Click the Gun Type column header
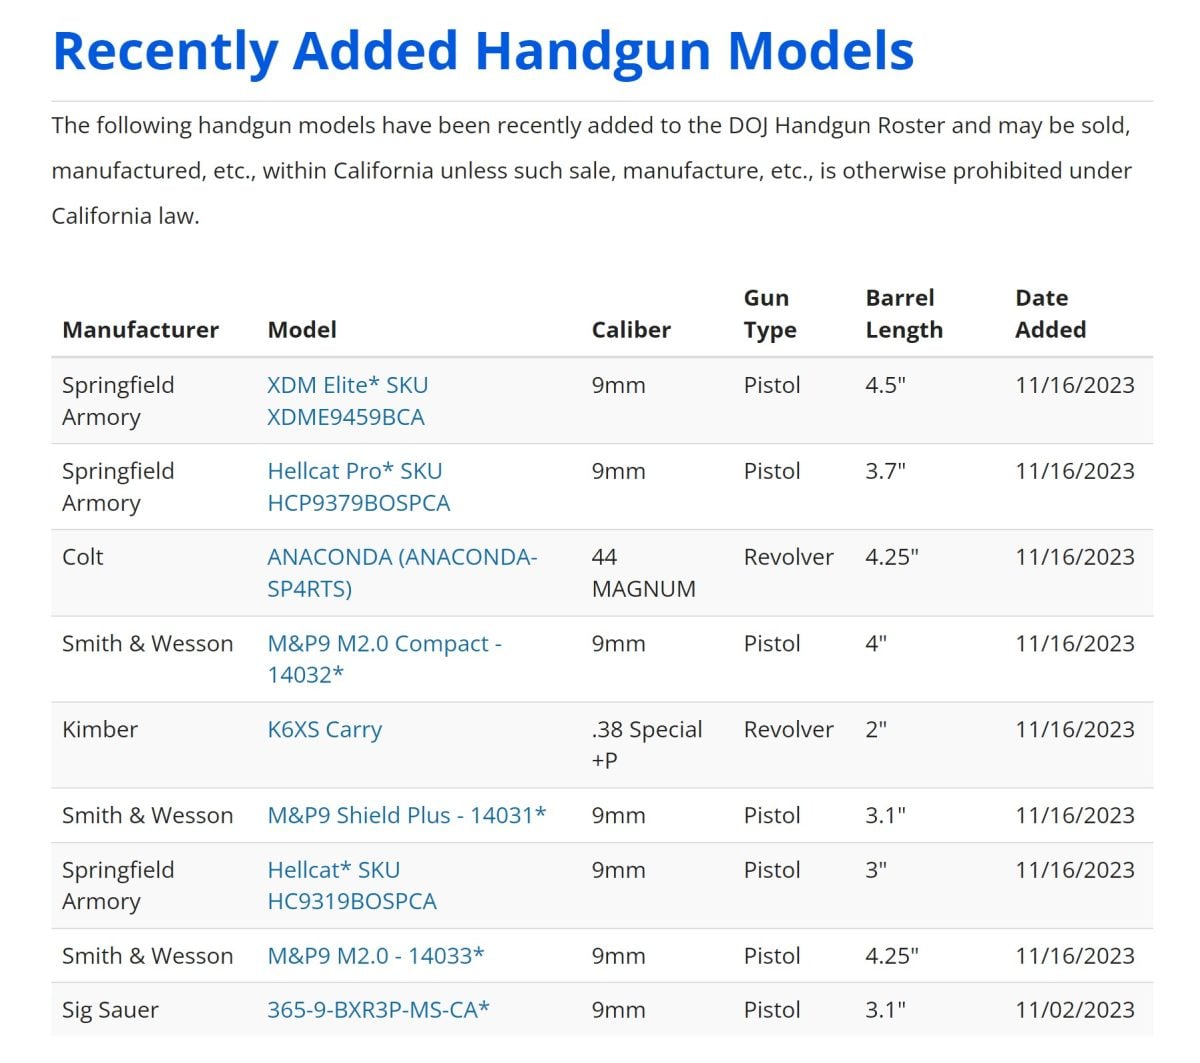Viewport: 1200px width, 1063px height. [769, 314]
